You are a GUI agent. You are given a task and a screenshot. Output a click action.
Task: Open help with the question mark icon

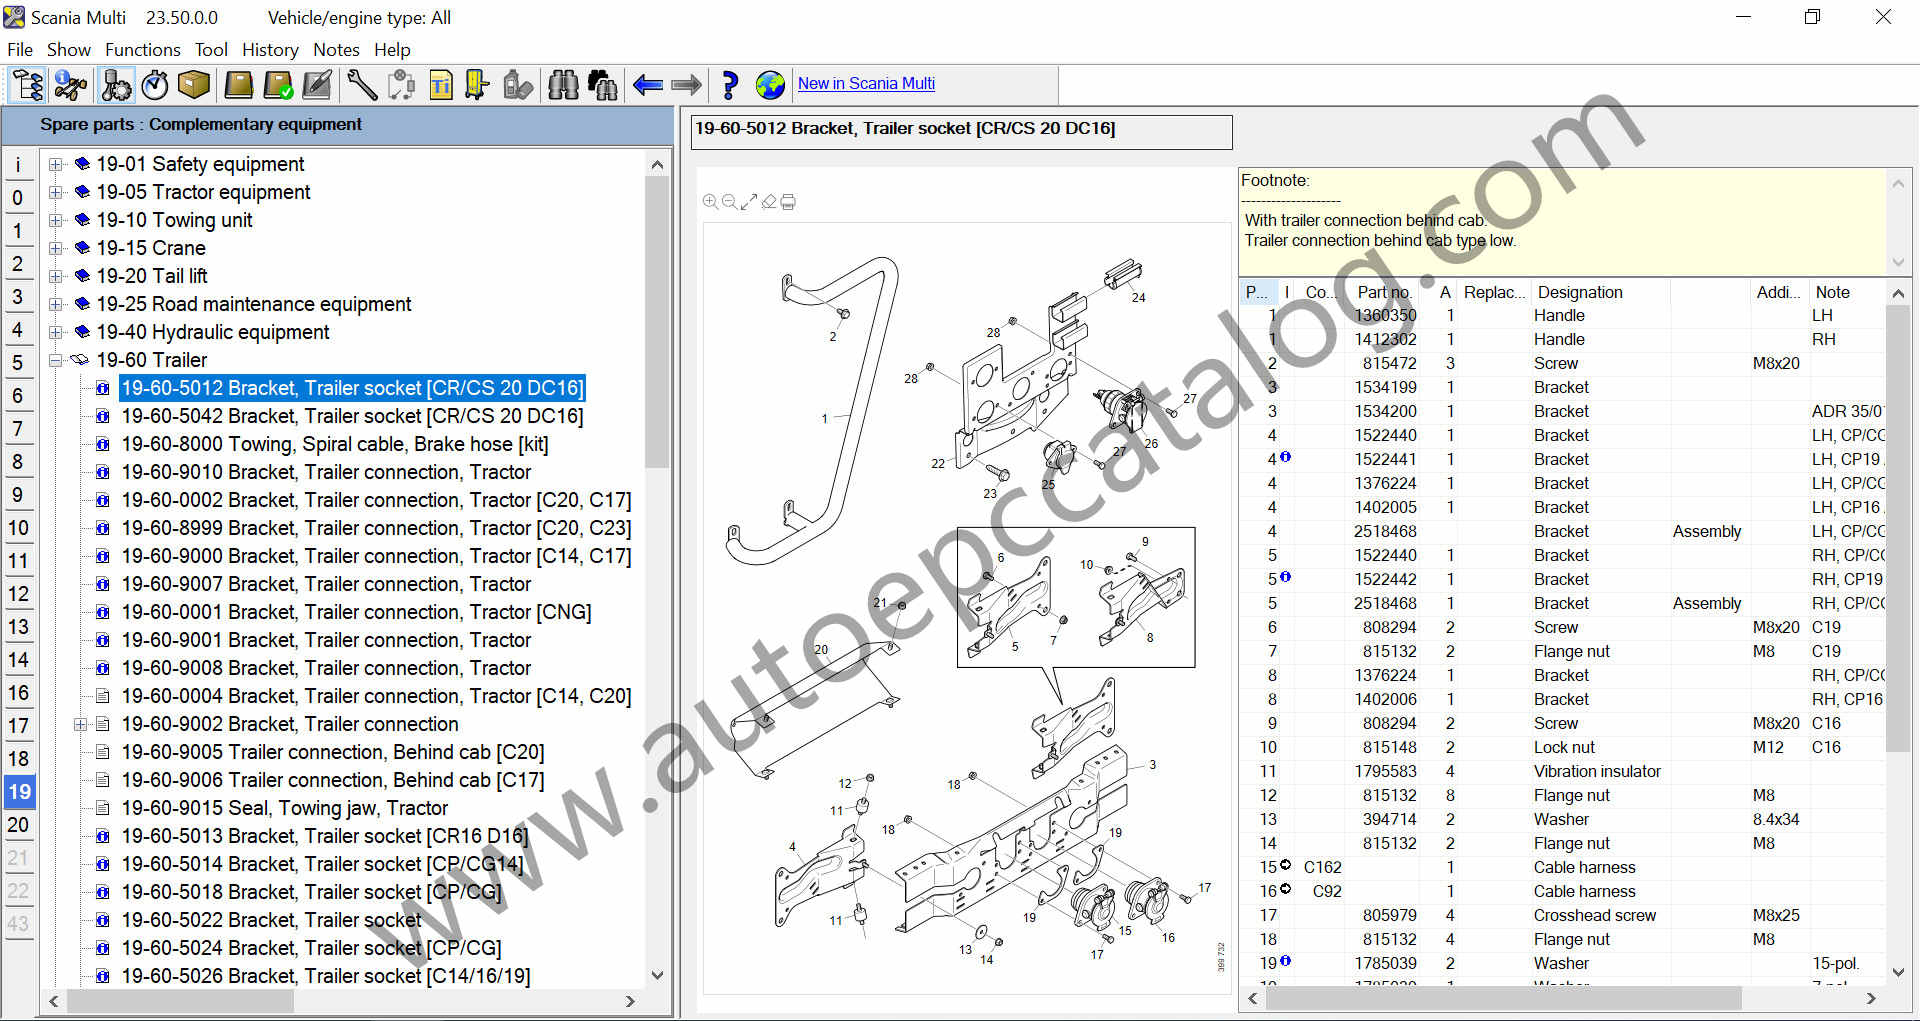(730, 85)
